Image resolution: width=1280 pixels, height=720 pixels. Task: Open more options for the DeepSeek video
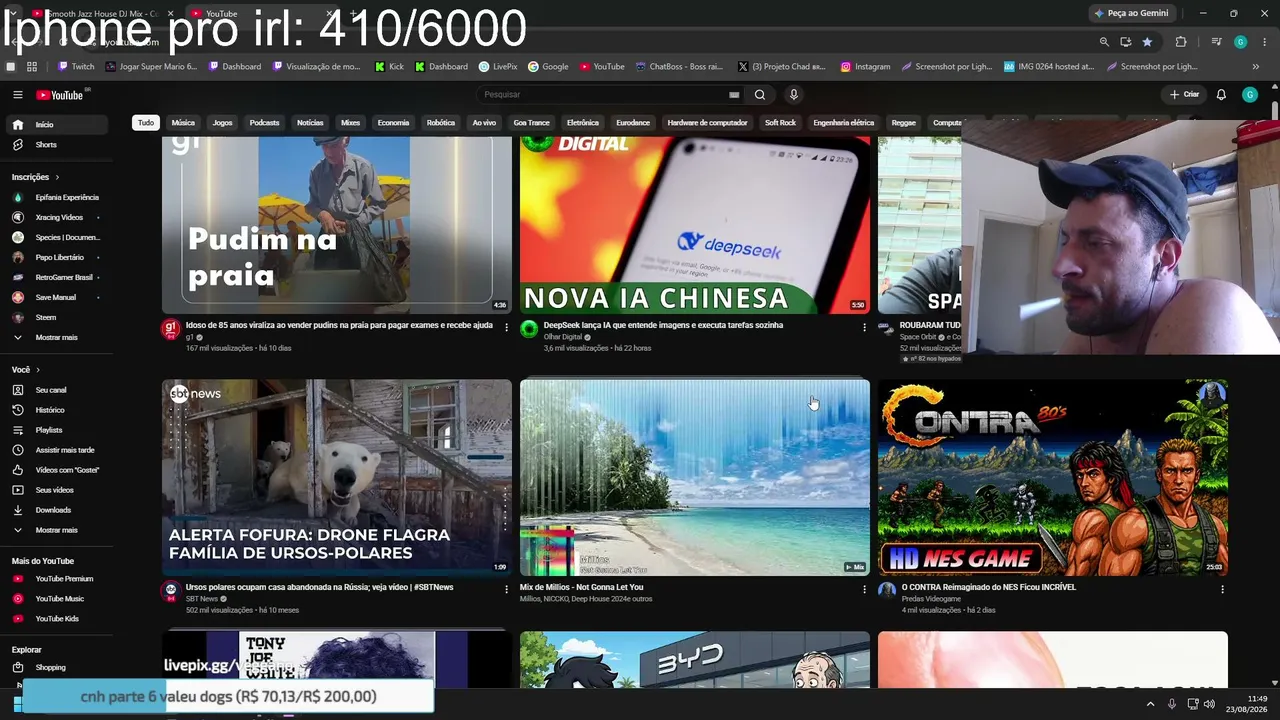864,327
